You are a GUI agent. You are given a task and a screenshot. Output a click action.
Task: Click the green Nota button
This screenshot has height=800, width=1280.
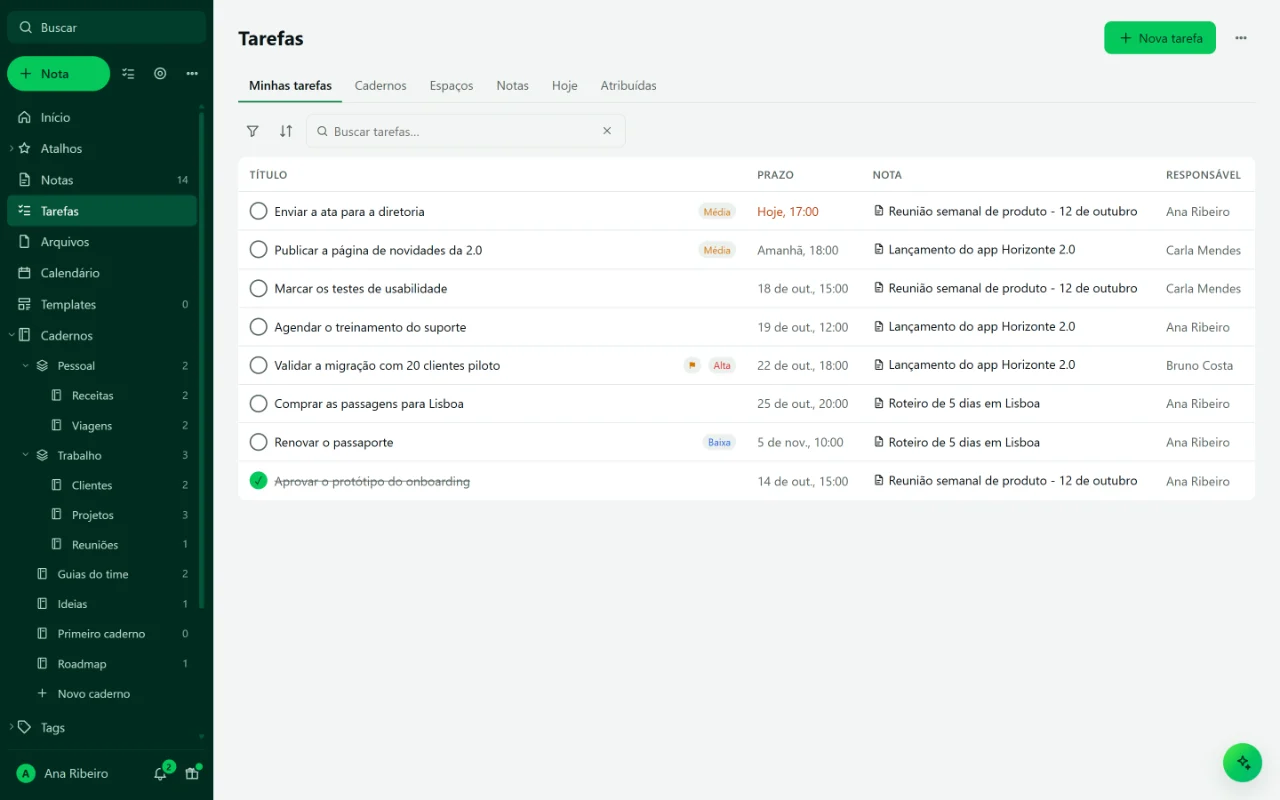click(x=58, y=74)
